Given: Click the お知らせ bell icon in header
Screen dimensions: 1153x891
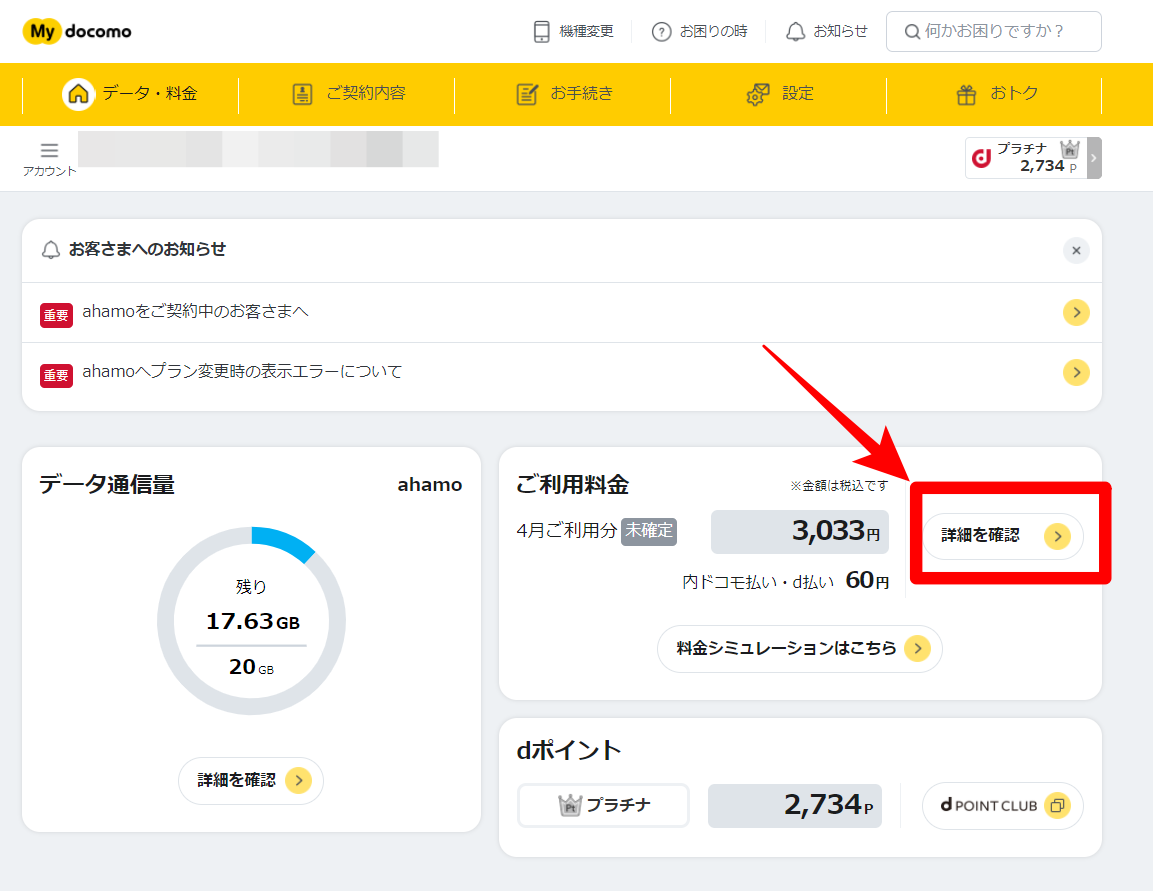Looking at the screenshot, I should (795, 32).
